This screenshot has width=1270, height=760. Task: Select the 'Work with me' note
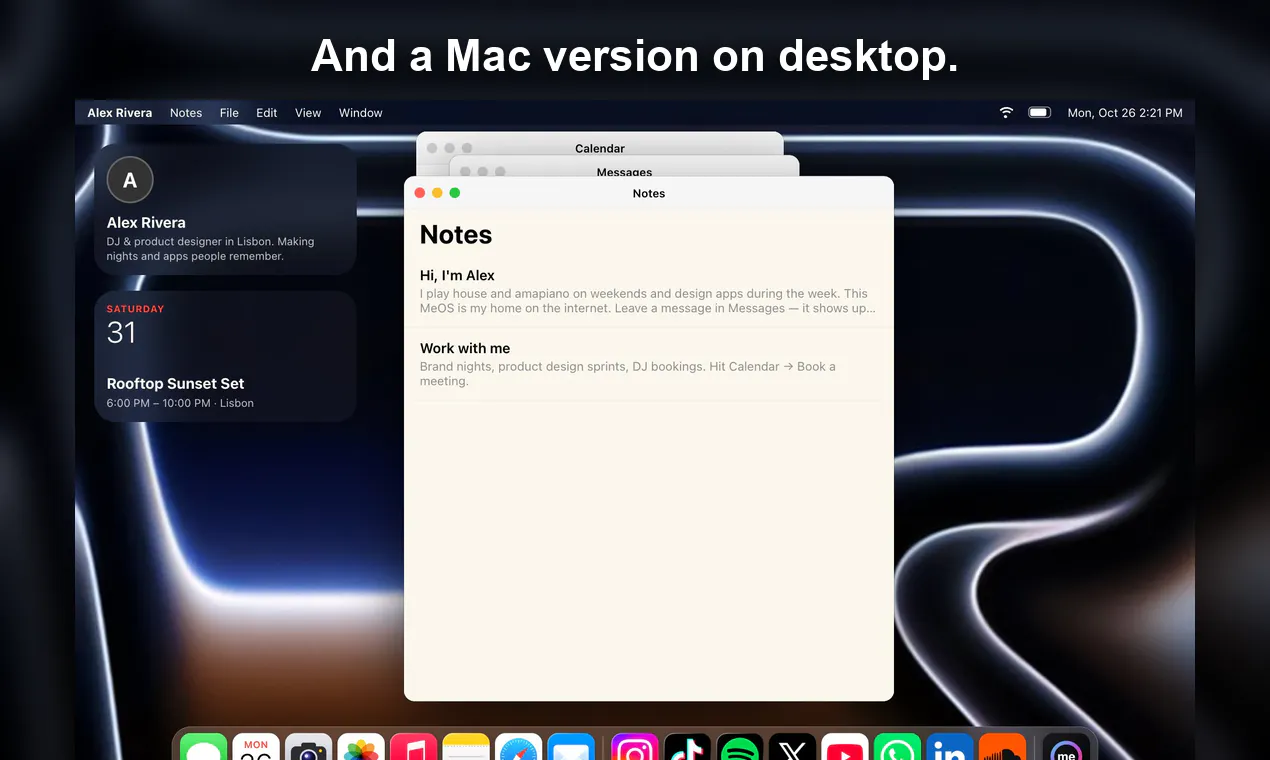click(x=649, y=364)
